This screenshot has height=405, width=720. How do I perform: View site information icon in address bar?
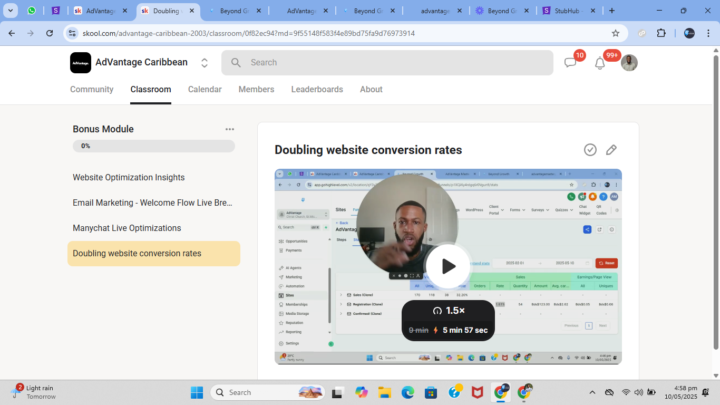(72, 33)
